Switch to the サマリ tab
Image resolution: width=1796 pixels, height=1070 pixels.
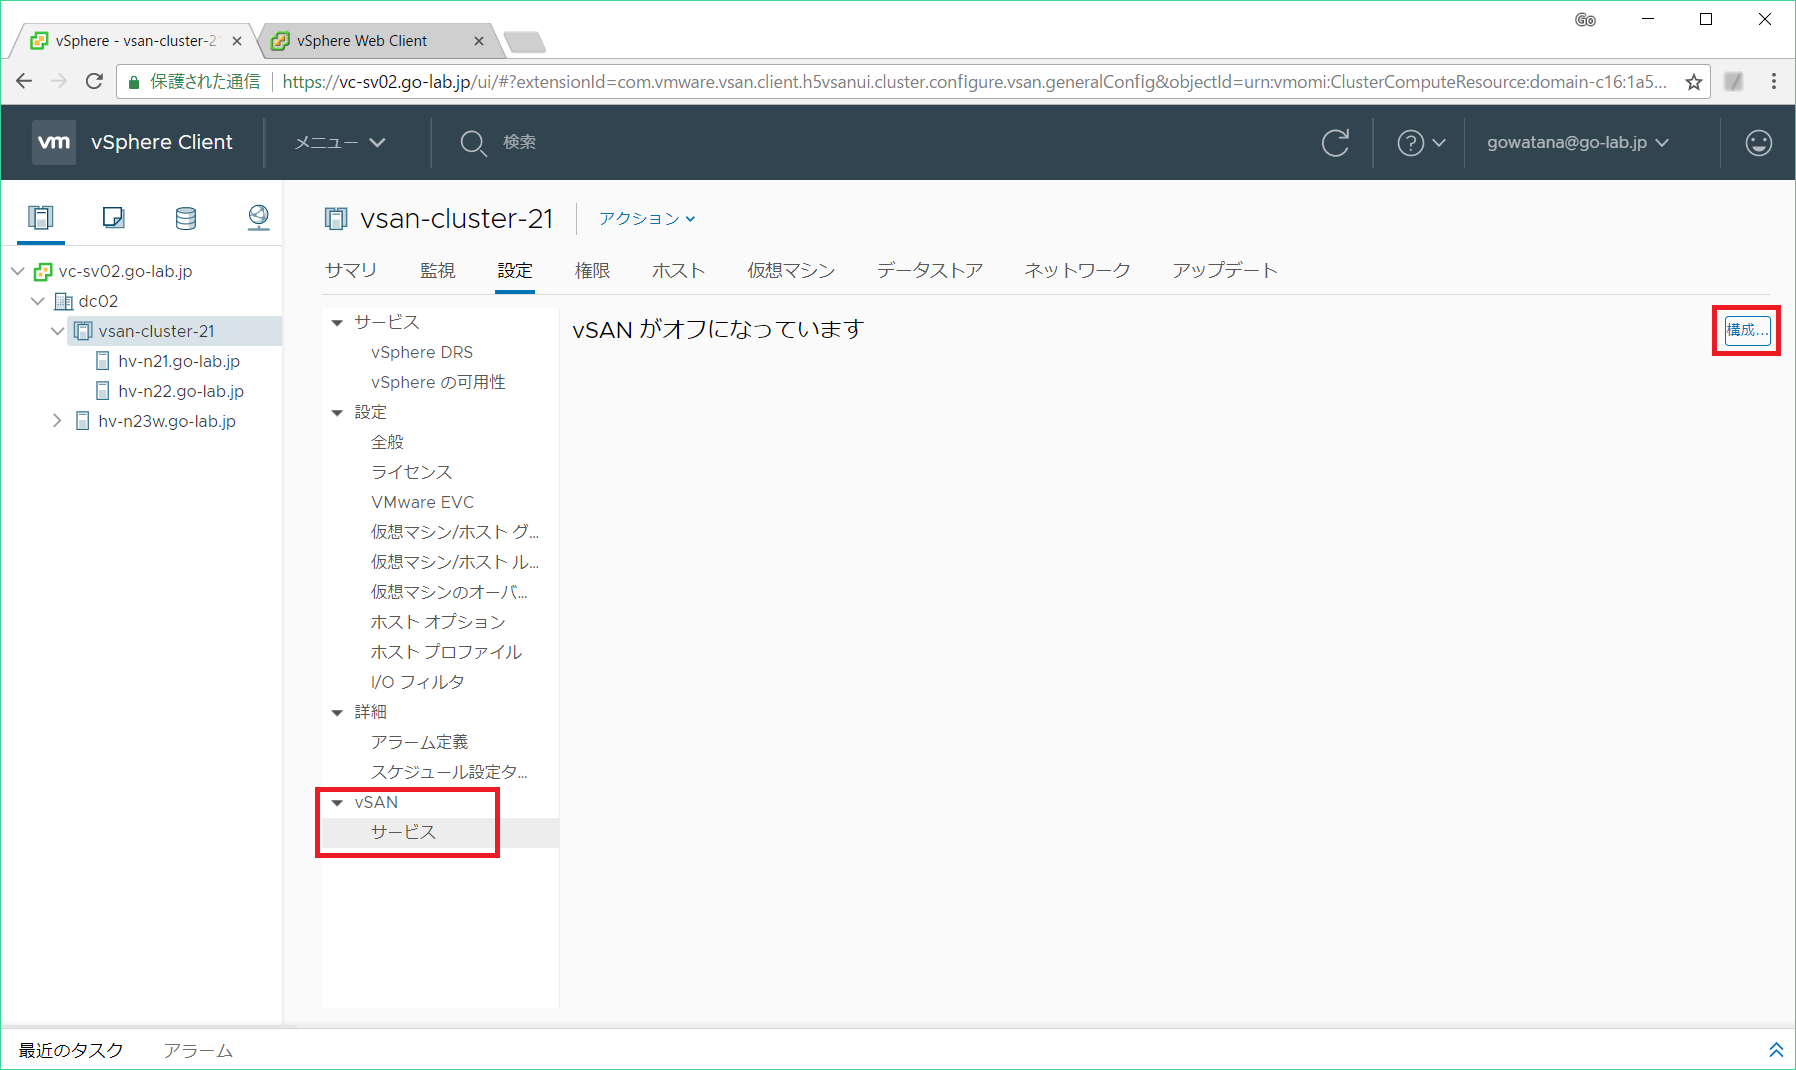click(351, 270)
